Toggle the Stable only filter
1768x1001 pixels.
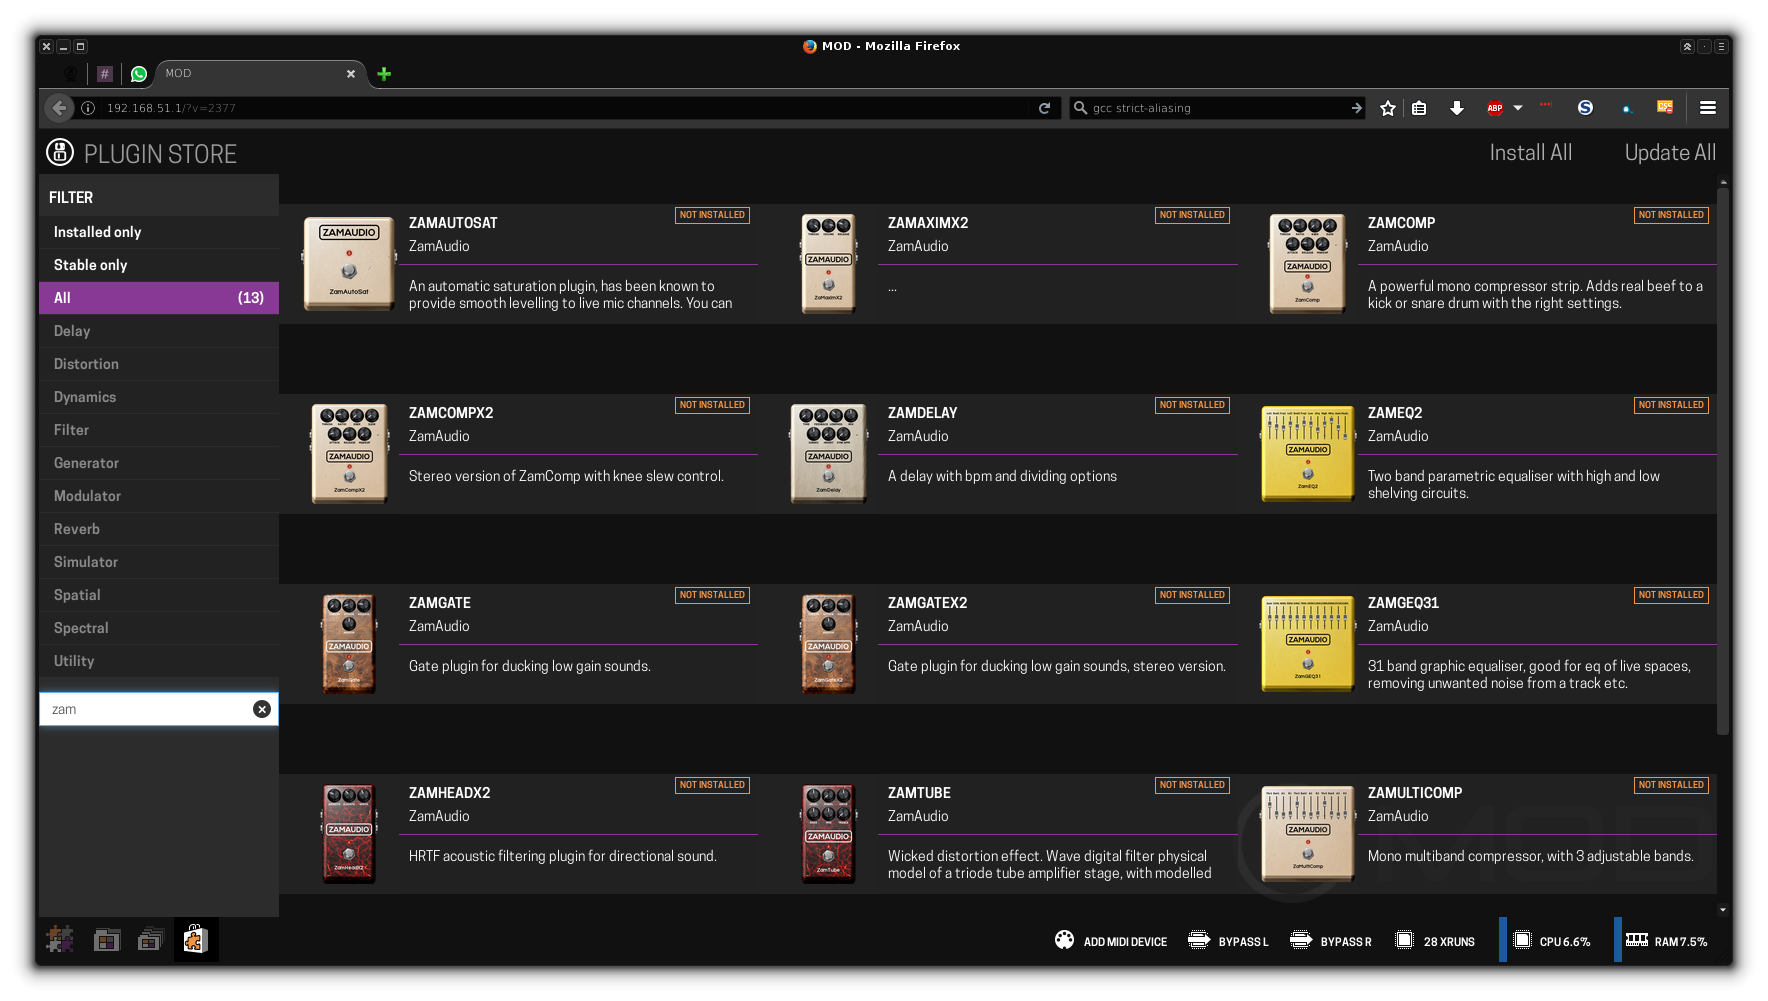pos(91,265)
